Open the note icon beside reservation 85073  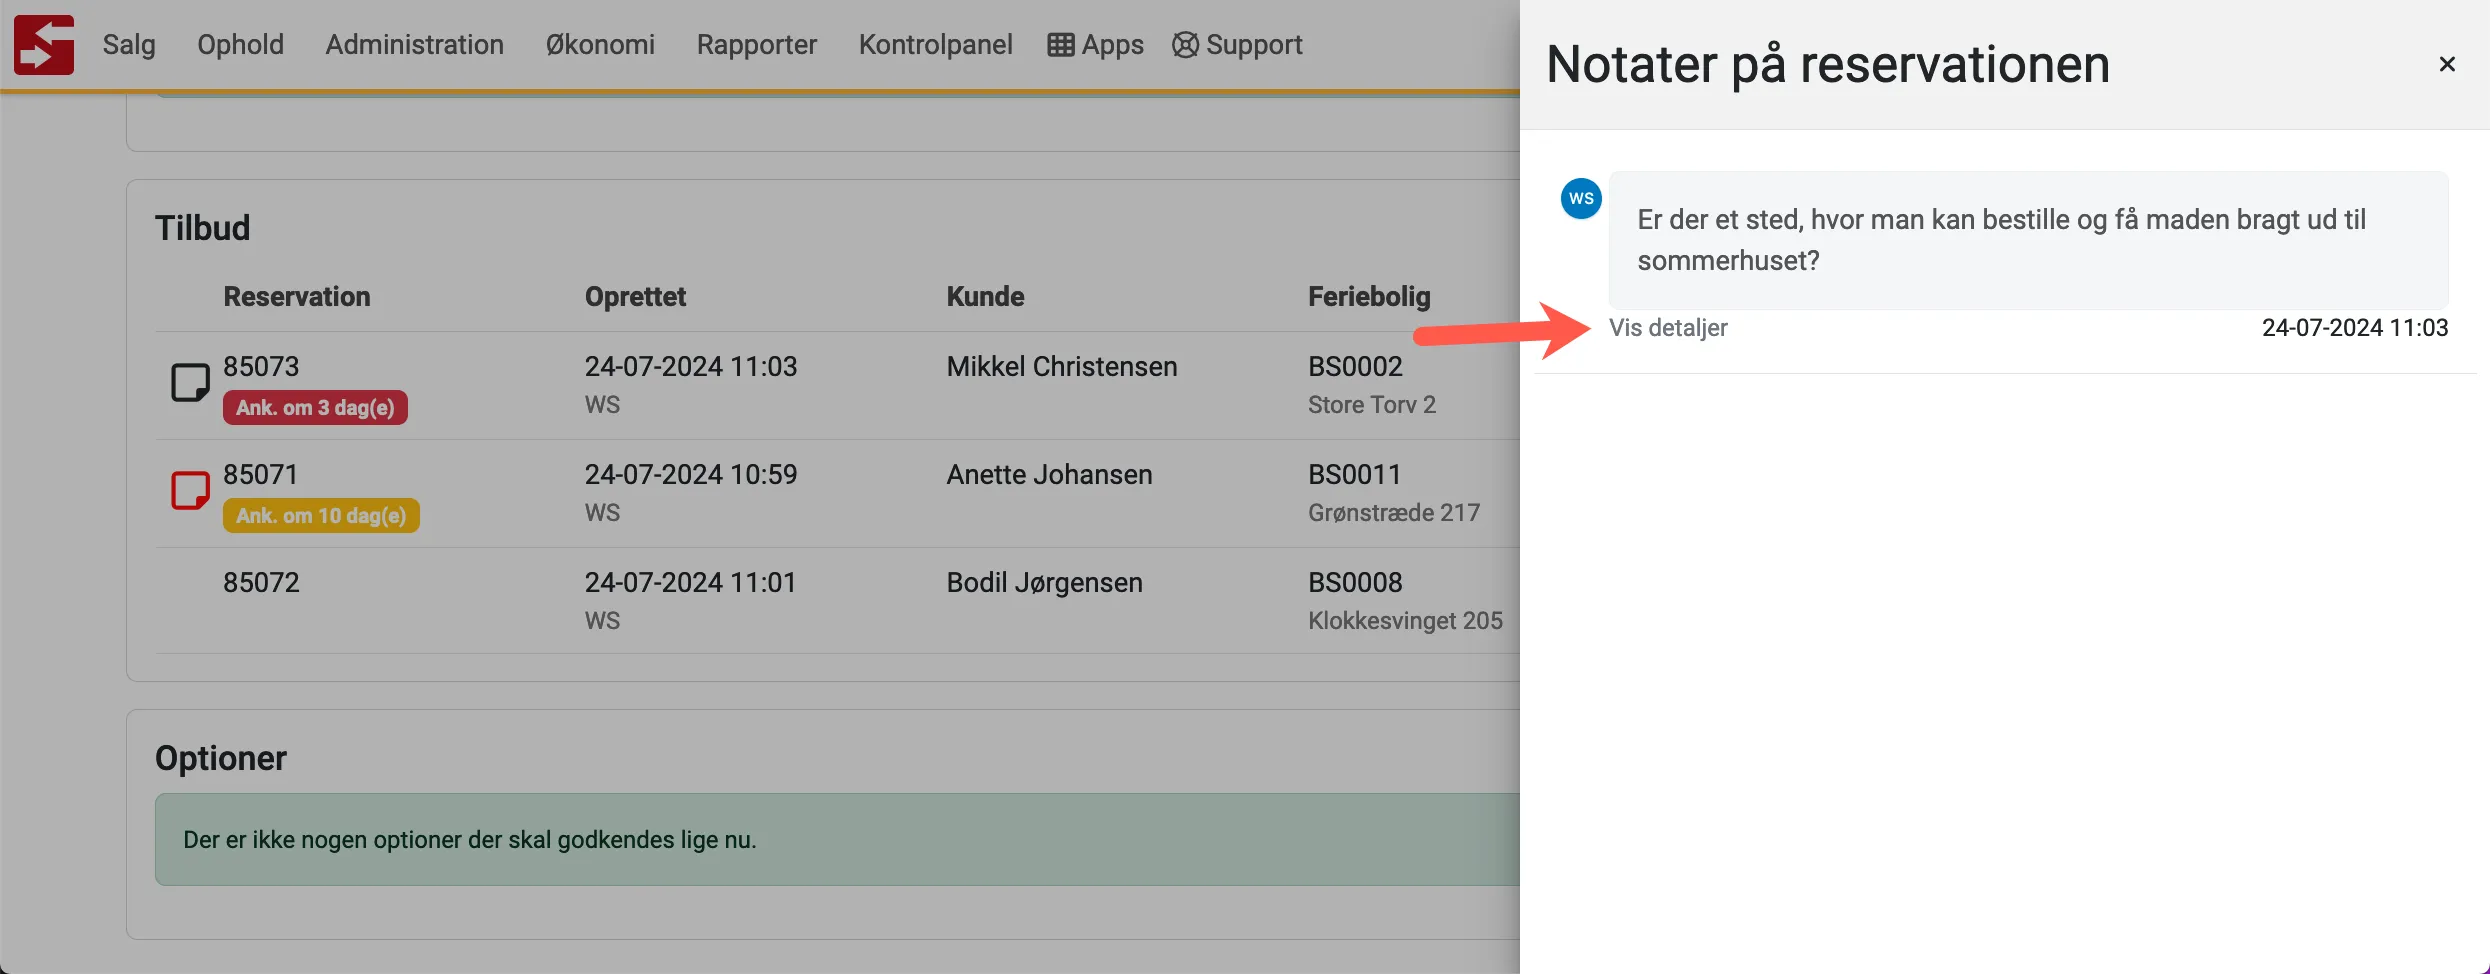189,381
